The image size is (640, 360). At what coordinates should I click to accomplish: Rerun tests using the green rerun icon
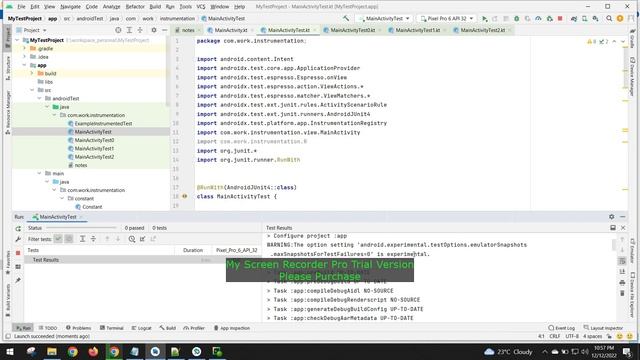[x=18, y=229]
